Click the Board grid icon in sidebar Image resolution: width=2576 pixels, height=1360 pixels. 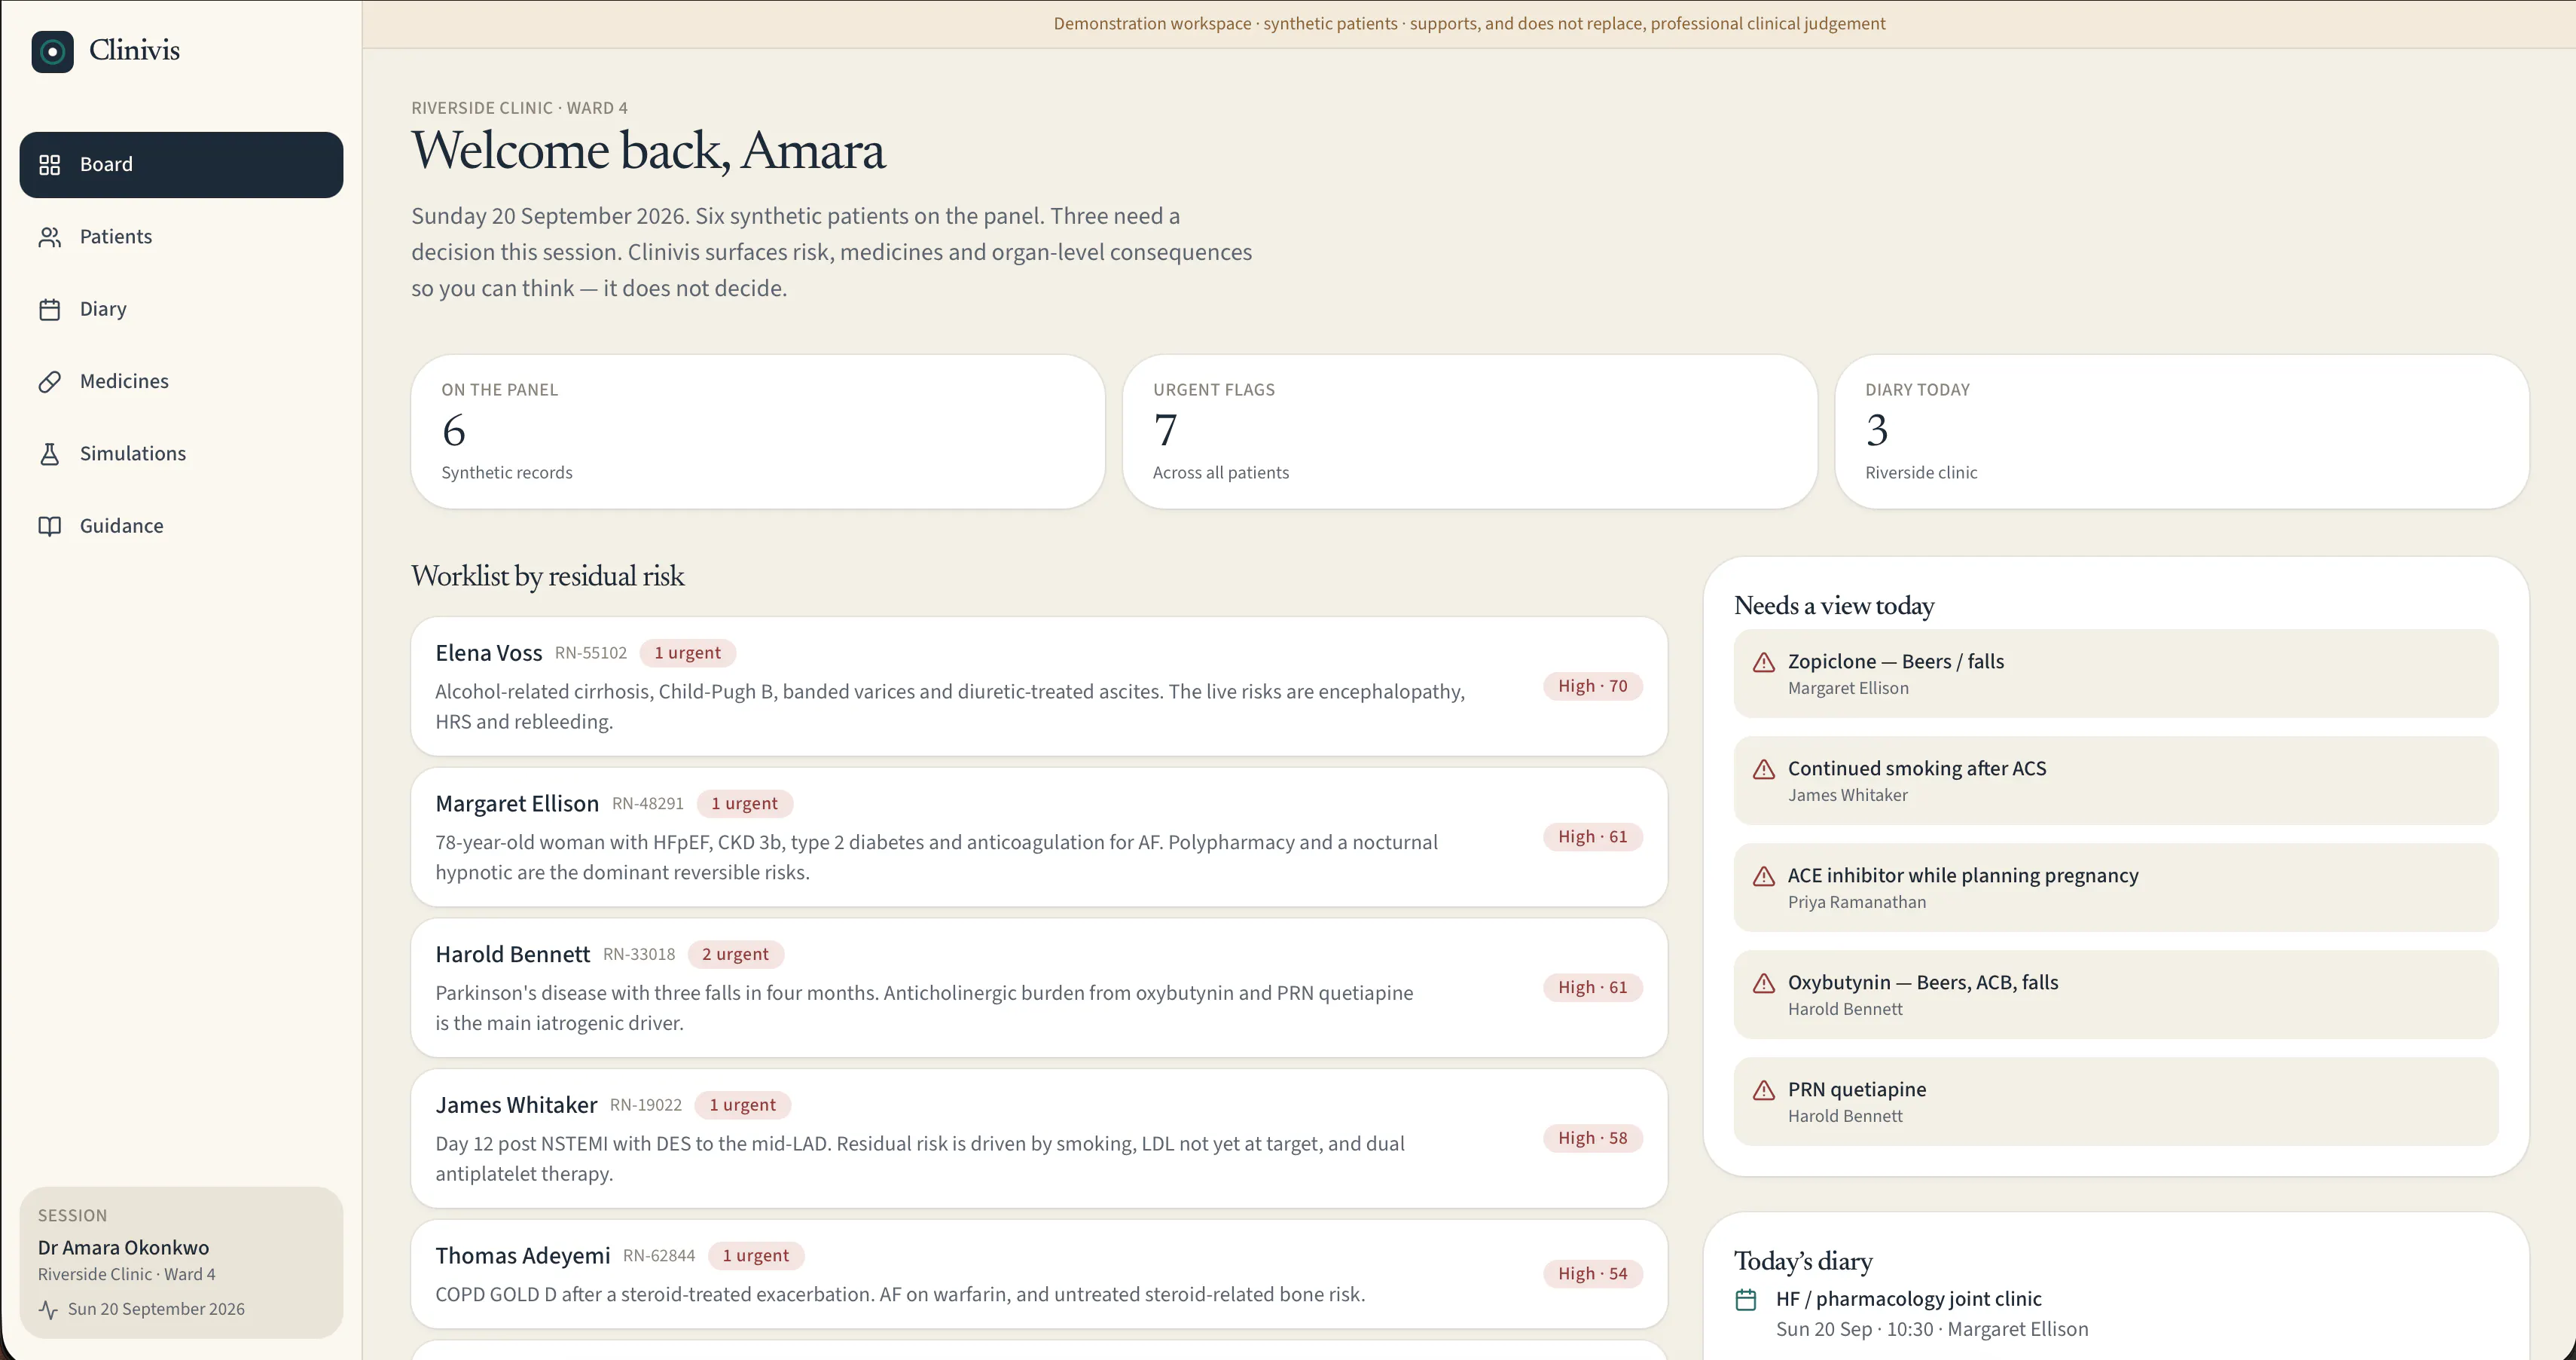click(x=50, y=165)
